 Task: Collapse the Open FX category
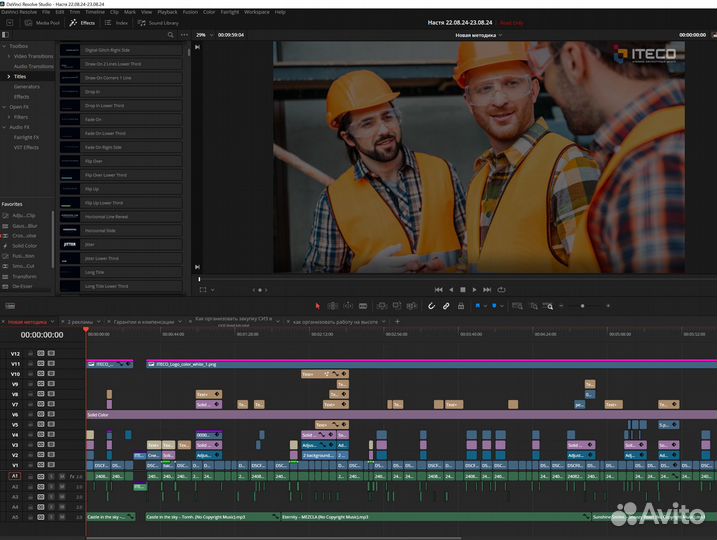point(6,106)
